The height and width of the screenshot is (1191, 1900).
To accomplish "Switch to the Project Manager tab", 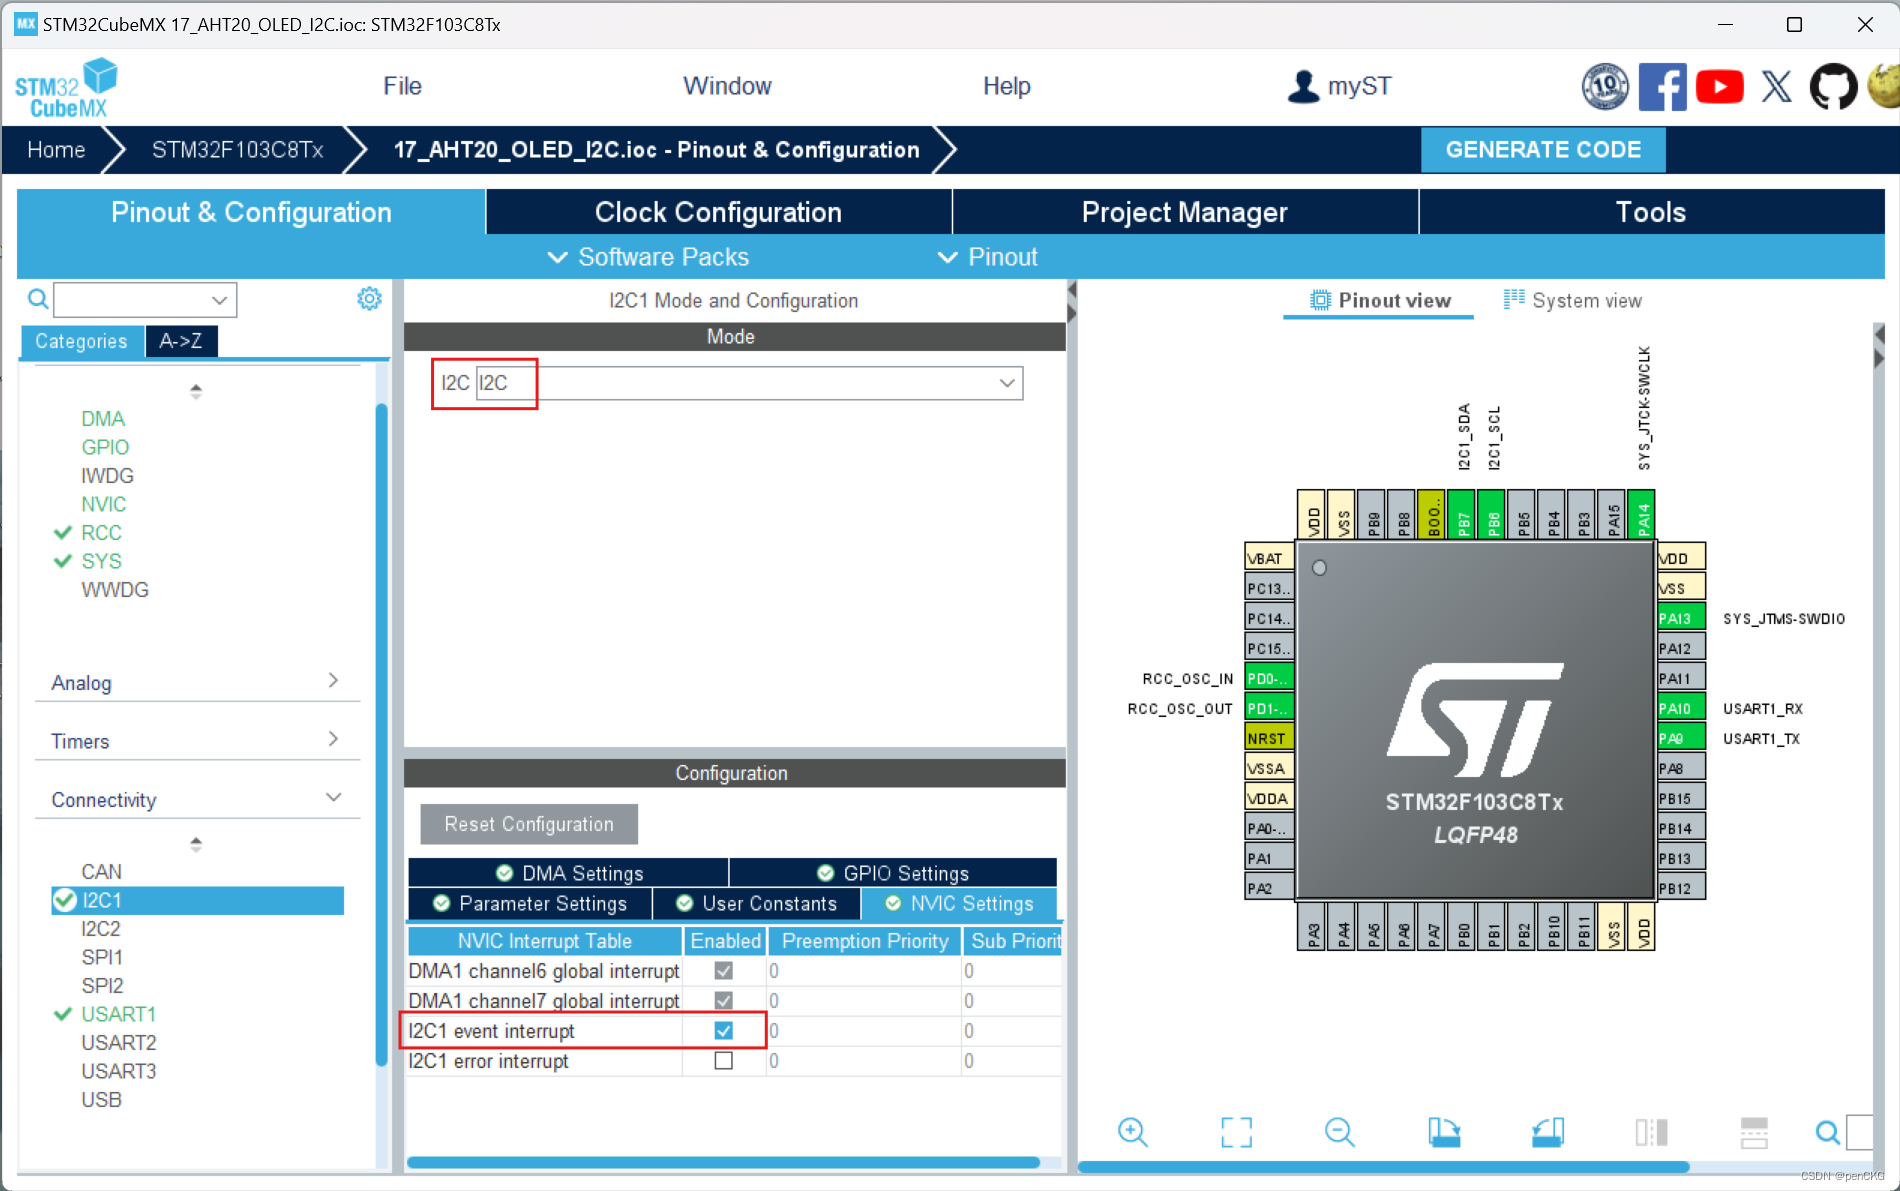I will tap(1185, 212).
